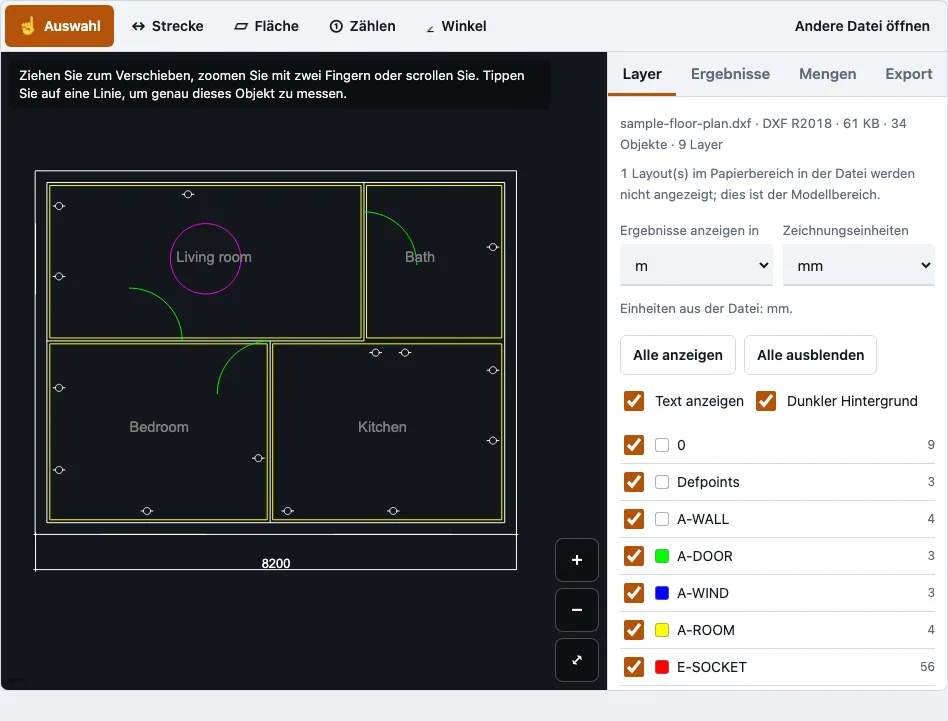Screen dimensions: 948x721
Task: Select the magenta circle in Living room
Action: 206,224
